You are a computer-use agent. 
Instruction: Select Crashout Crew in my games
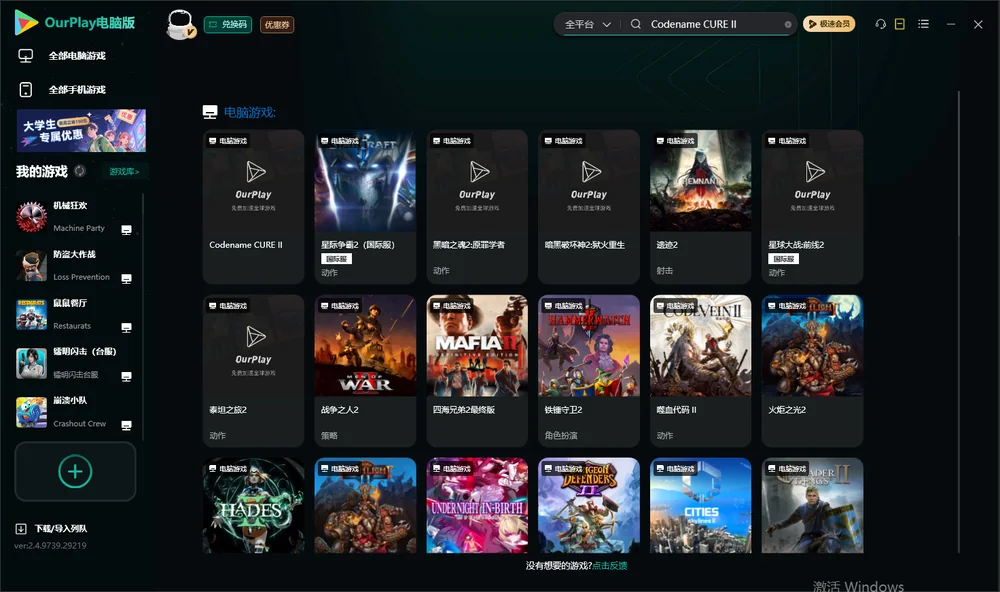pyautogui.click(x=75, y=412)
